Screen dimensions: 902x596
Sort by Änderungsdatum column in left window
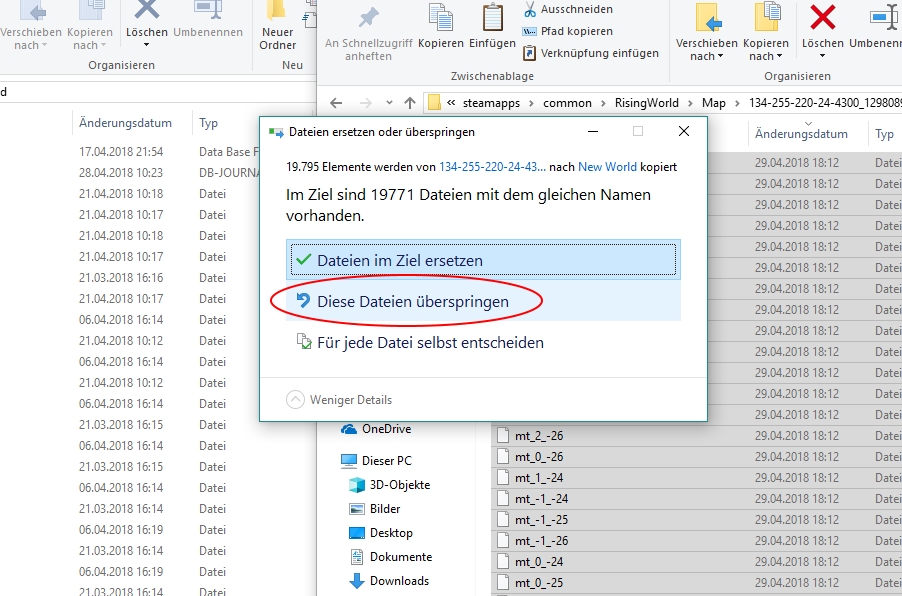125,123
